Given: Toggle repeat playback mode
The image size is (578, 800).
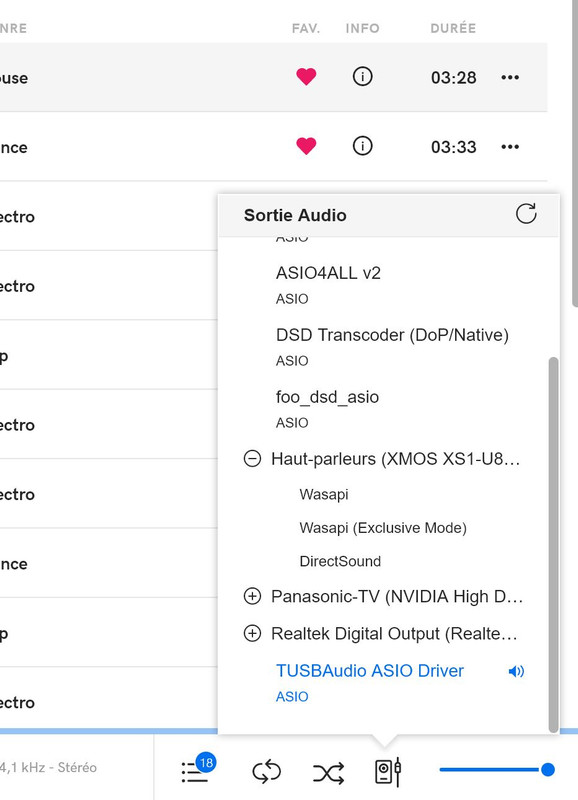Looking at the screenshot, I should pos(266,771).
